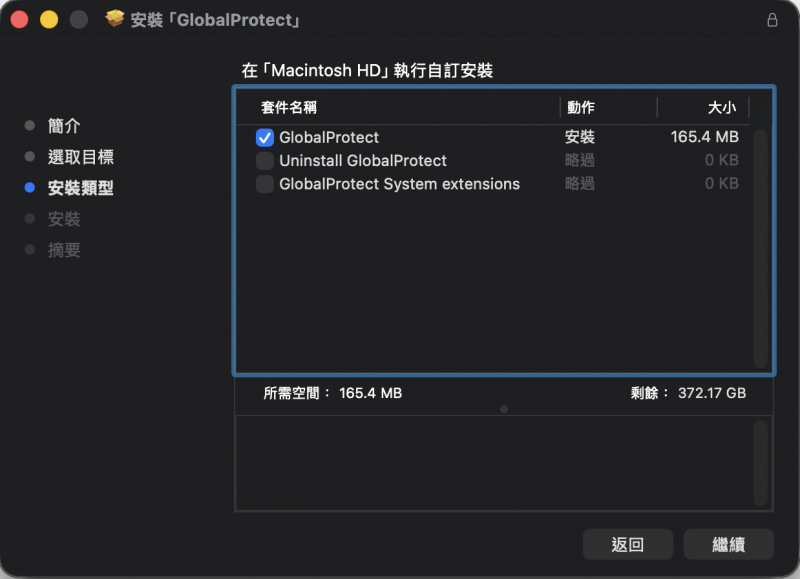Click the grey dot beside 選取目標
Screen dimensions: 800x579
tap(30, 157)
